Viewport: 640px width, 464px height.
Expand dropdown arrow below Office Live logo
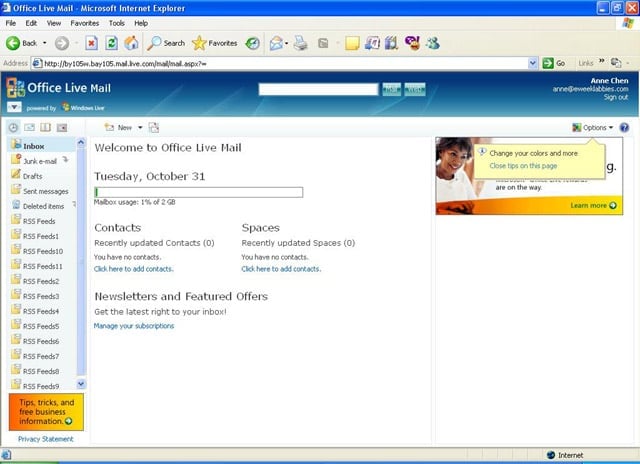[x=14, y=107]
